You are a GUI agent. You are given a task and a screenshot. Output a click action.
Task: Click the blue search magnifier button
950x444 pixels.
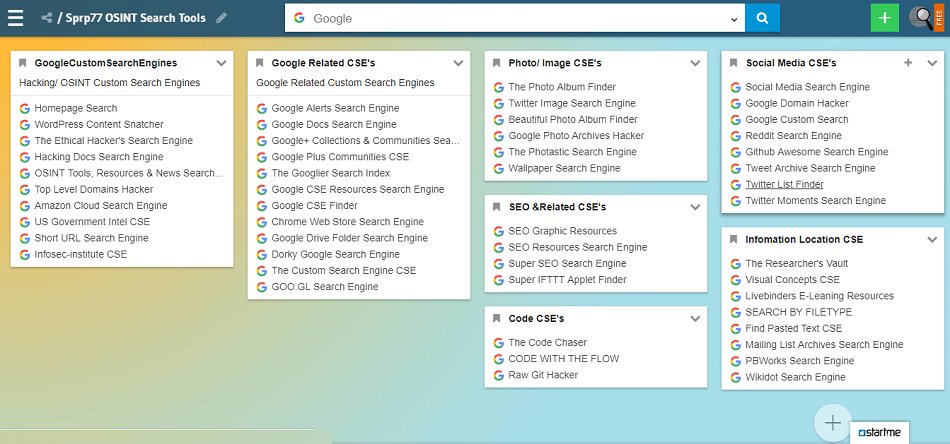point(763,18)
